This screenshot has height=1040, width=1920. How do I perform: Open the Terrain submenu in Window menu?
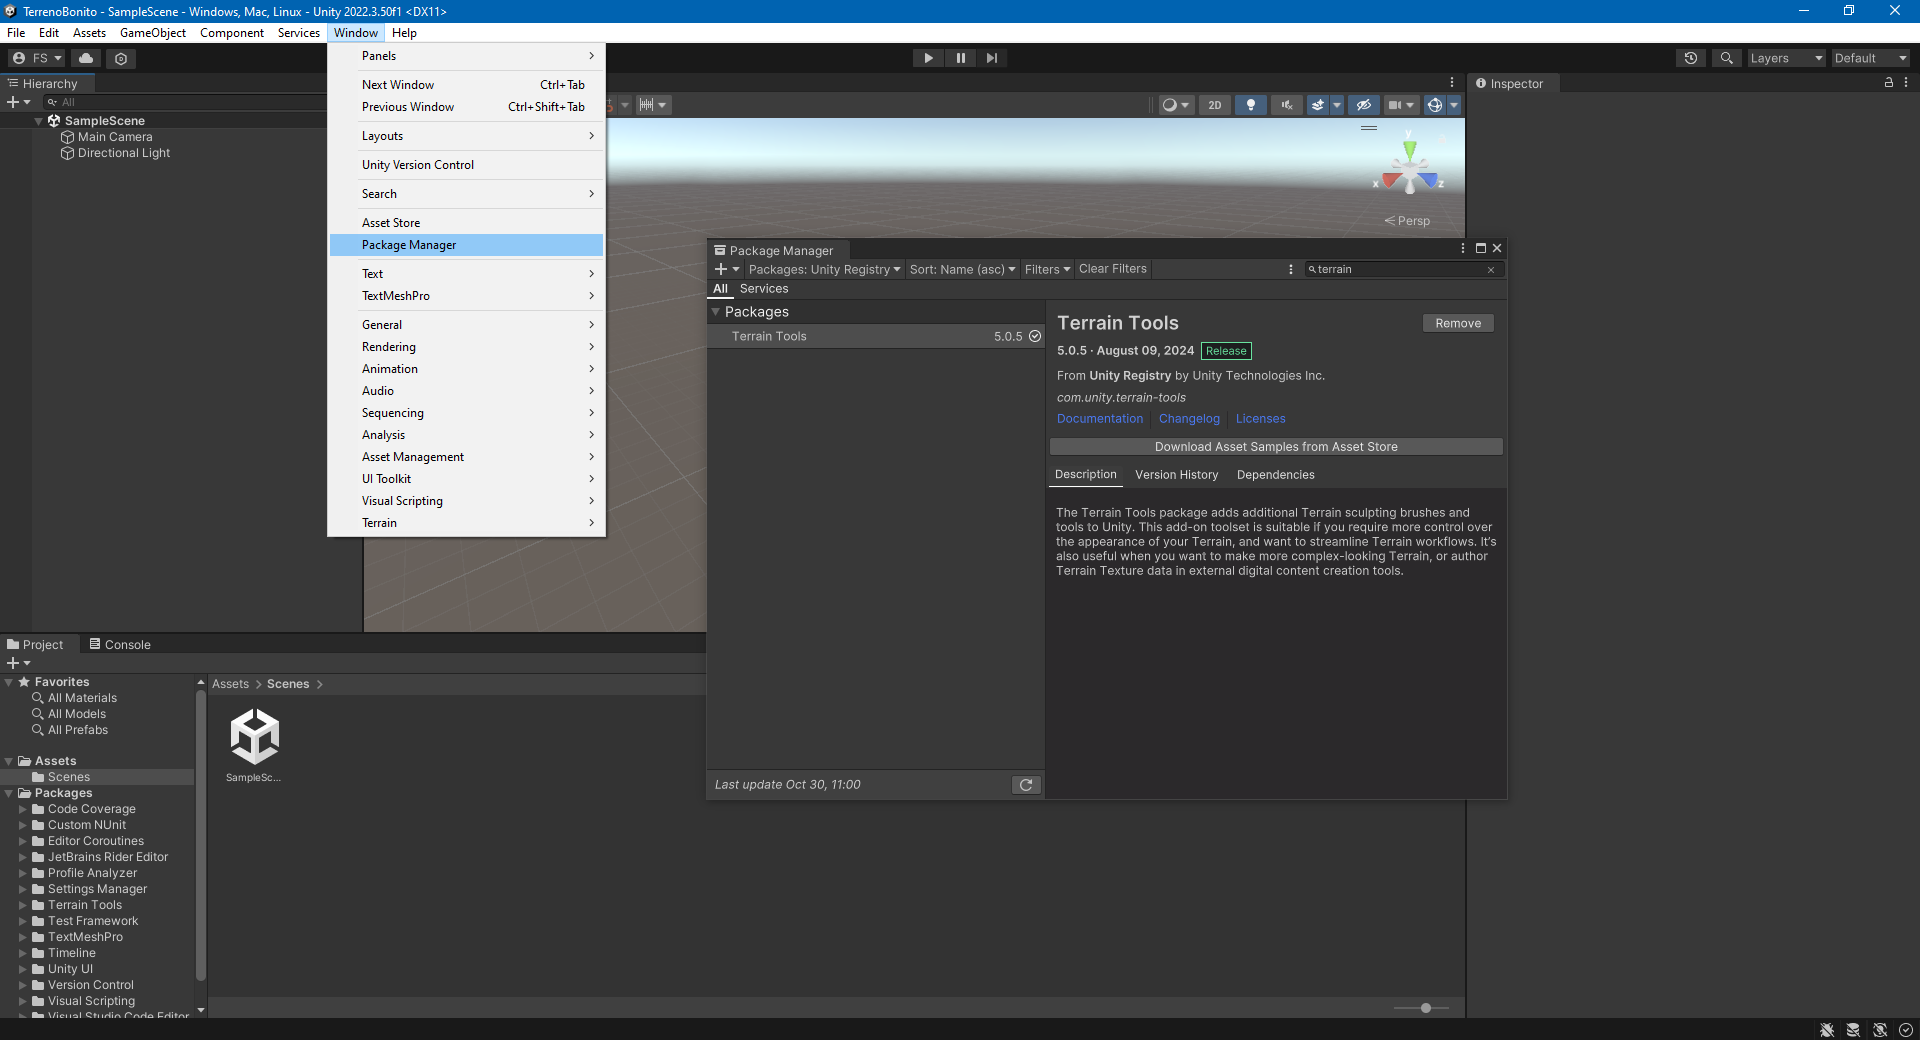click(466, 523)
